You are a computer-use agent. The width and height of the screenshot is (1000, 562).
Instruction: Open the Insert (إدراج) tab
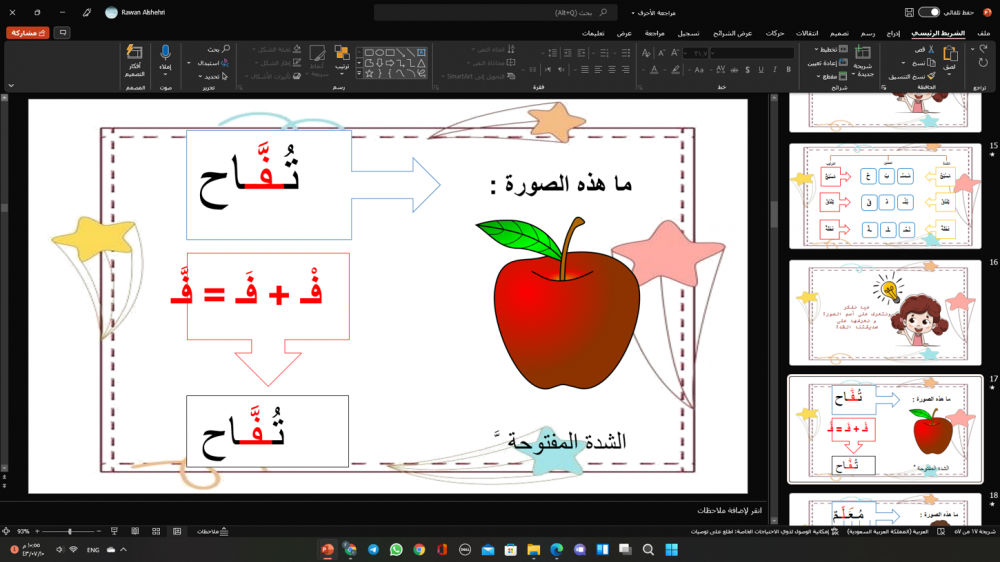(x=893, y=33)
